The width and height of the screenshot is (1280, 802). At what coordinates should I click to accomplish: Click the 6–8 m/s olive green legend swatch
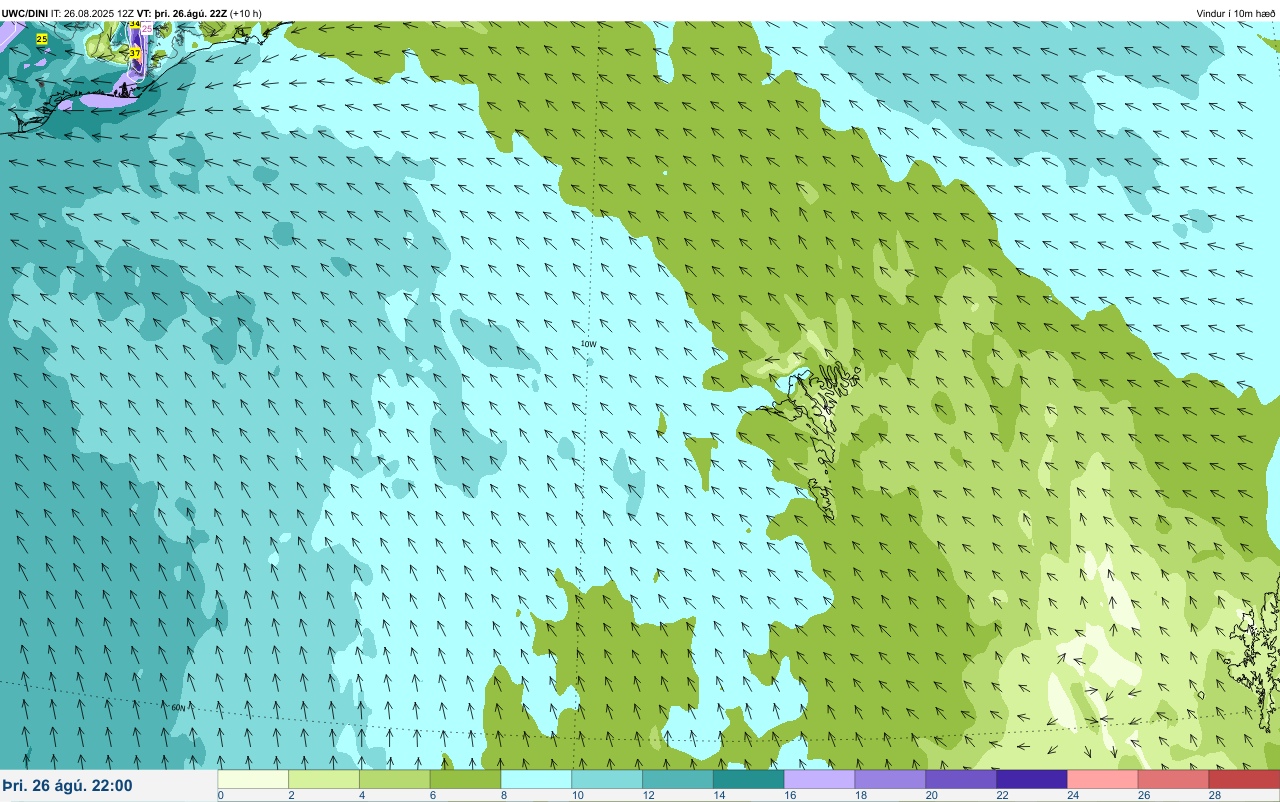pyautogui.click(x=466, y=779)
